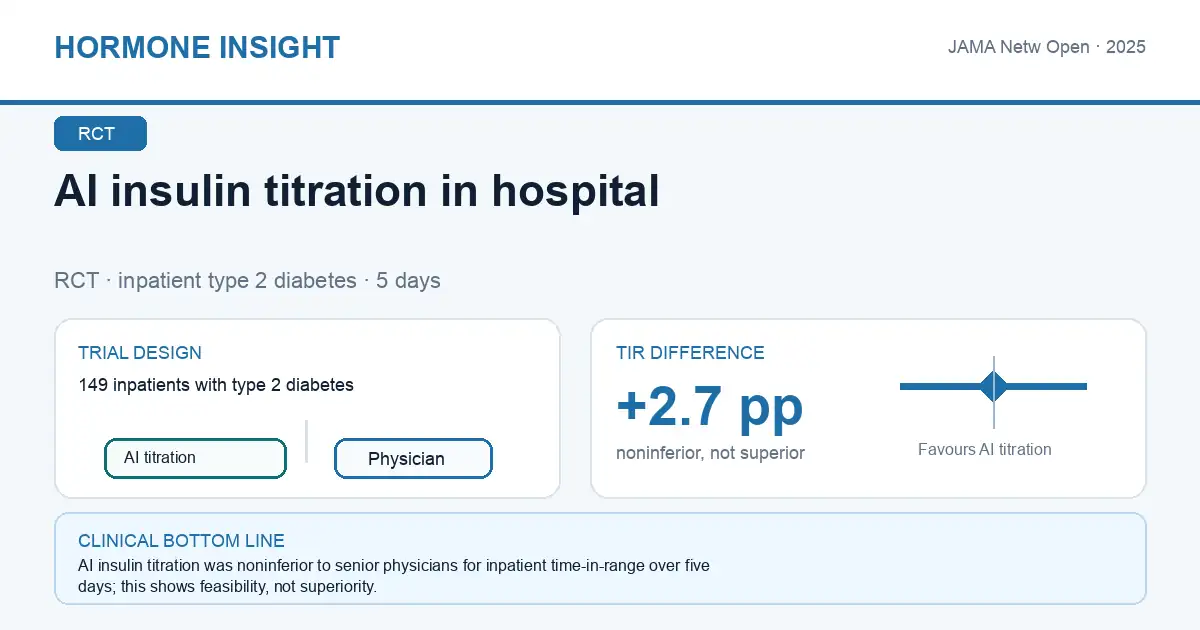The height and width of the screenshot is (630, 1200).
Task: Click the HORMONE INSIGHT logo
Action: pos(197,47)
